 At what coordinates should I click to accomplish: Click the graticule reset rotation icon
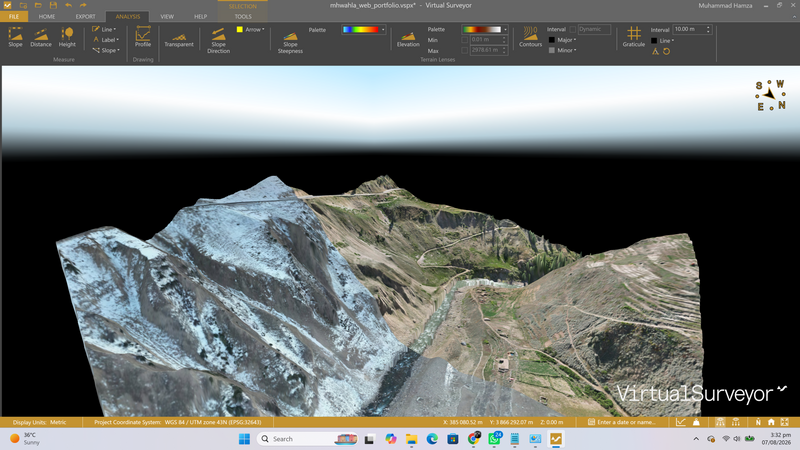coord(666,52)
